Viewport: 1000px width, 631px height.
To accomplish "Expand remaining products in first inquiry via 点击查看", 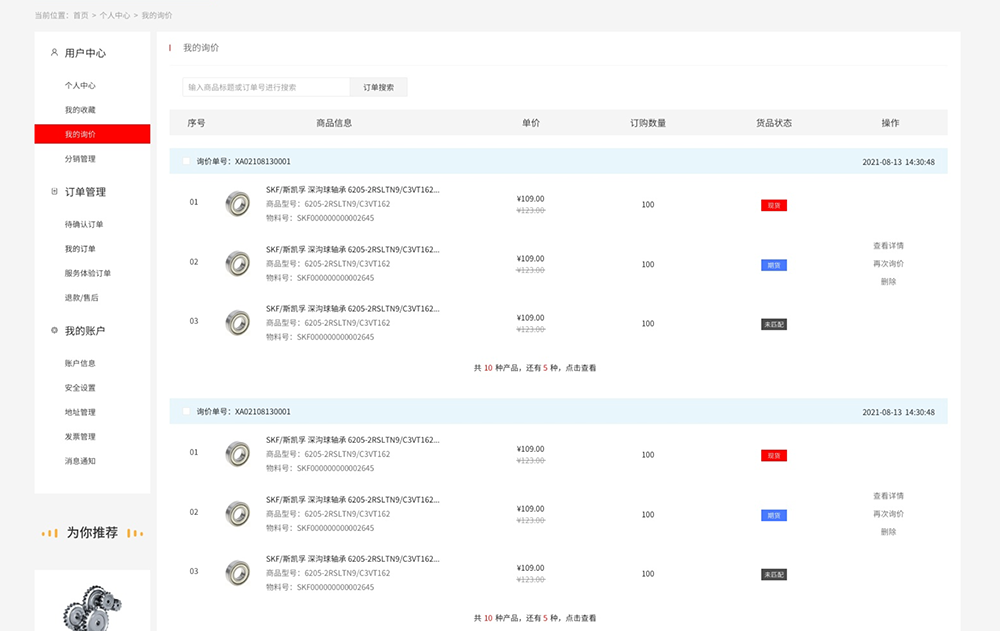I will 581,368.
